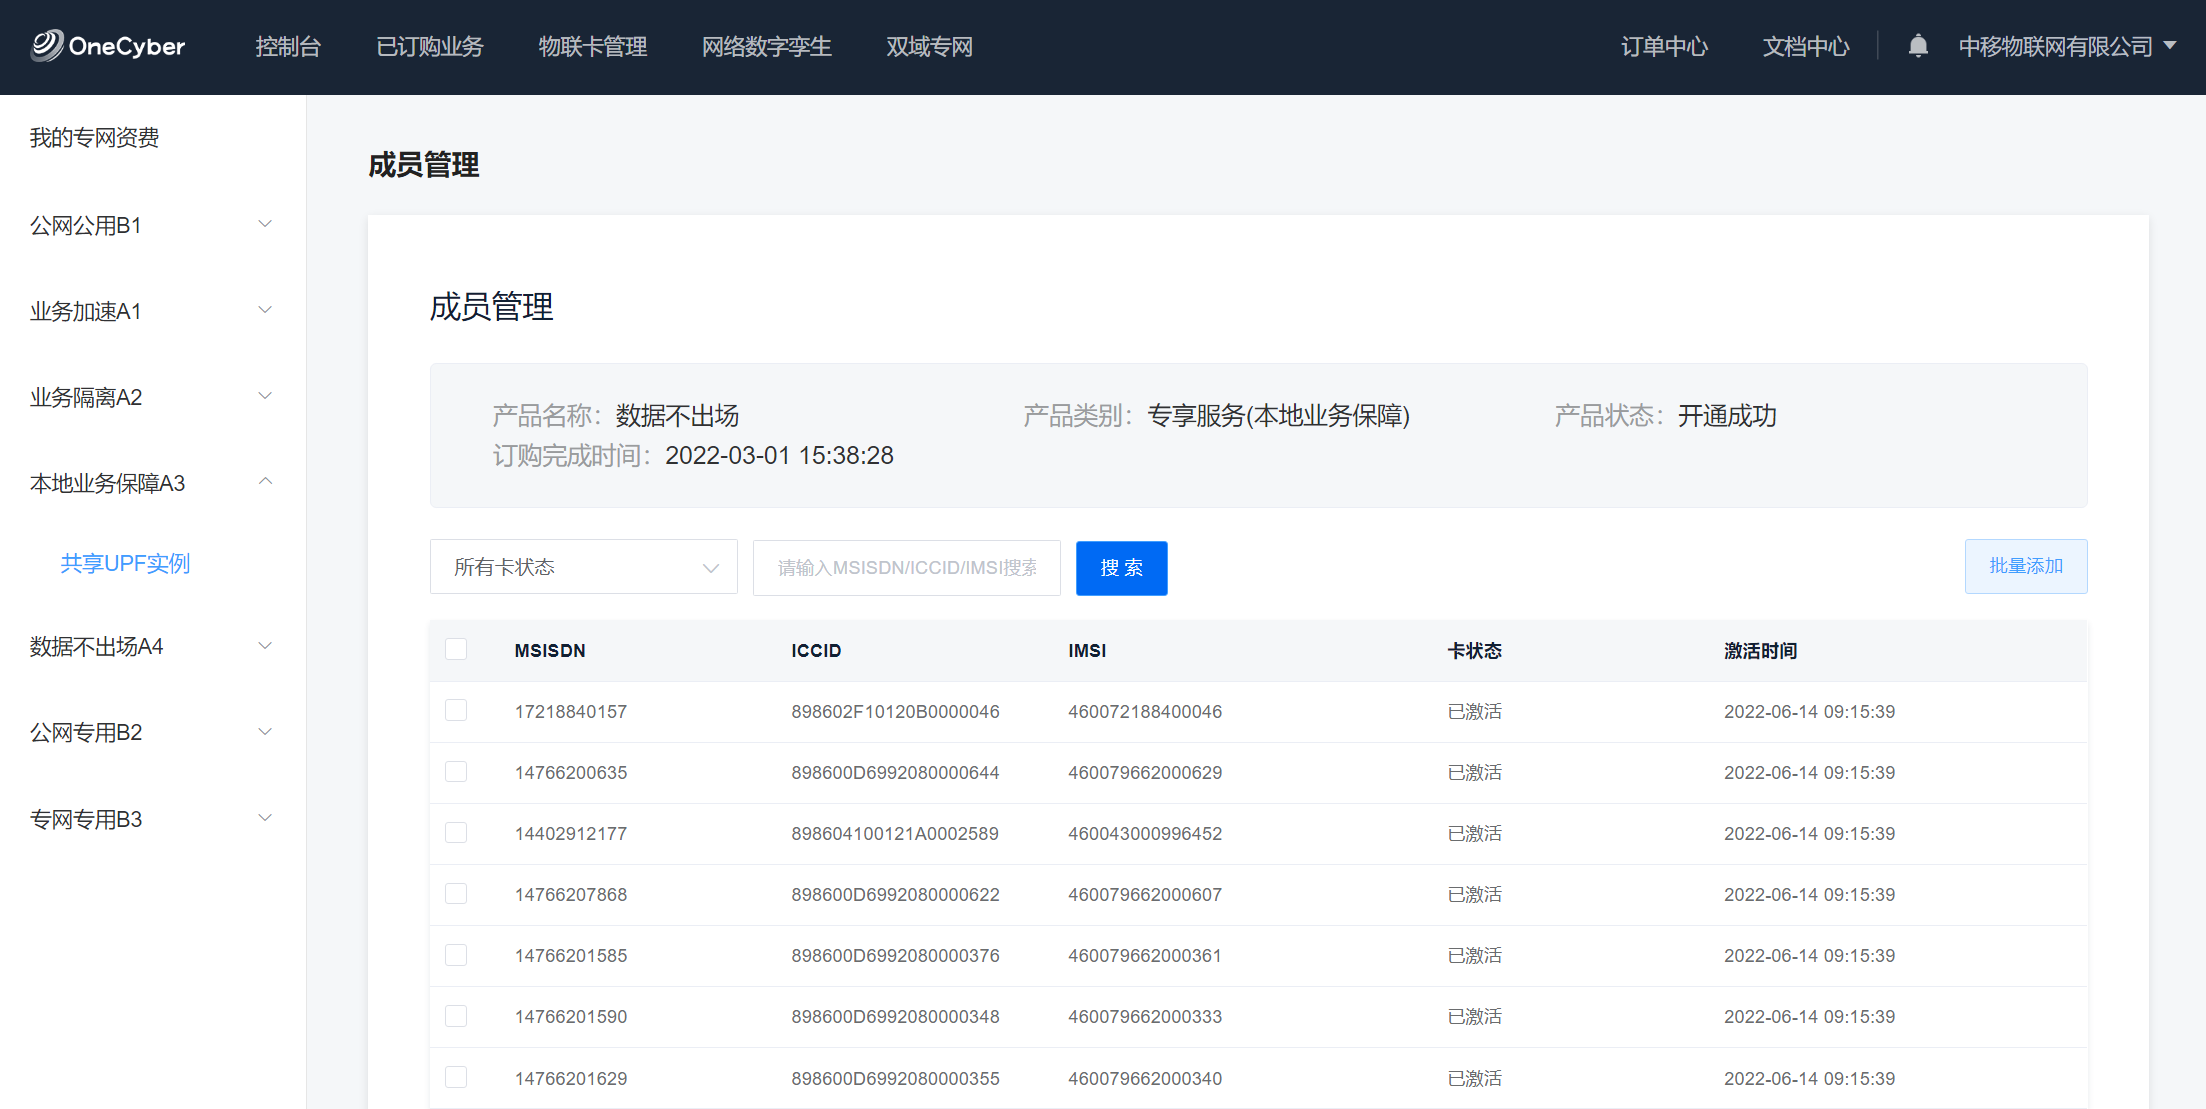Expand the 公网专用B2 chevron
Screen dimensions: 2206x1109
tap(265, 732)
